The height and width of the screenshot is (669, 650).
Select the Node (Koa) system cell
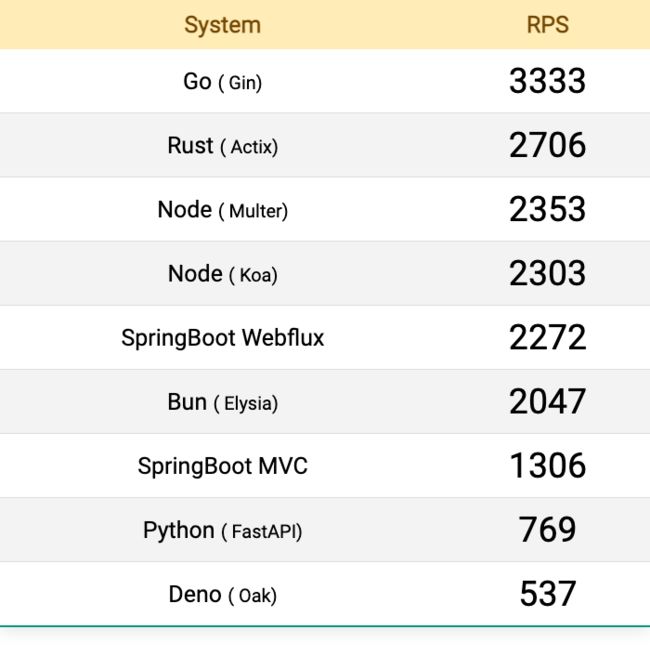pos(222,274)
